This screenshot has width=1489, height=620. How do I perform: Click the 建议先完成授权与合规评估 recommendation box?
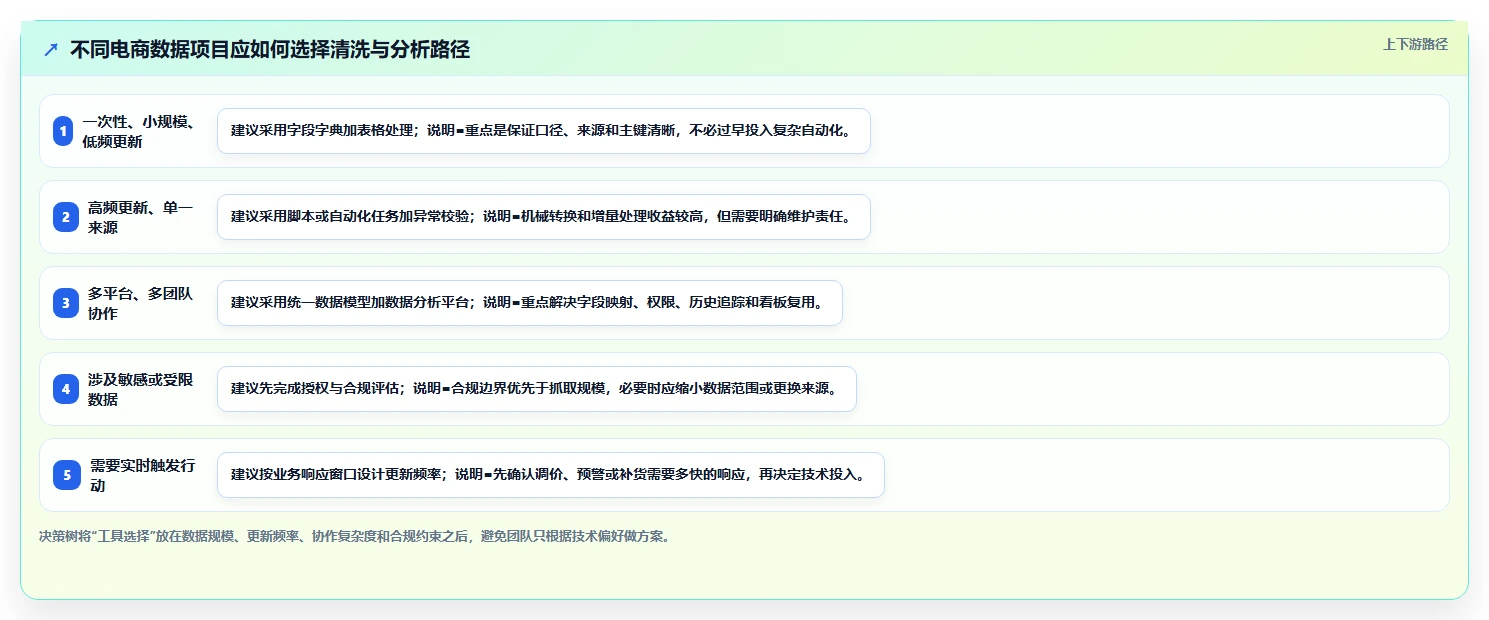[x=537, y=389]
